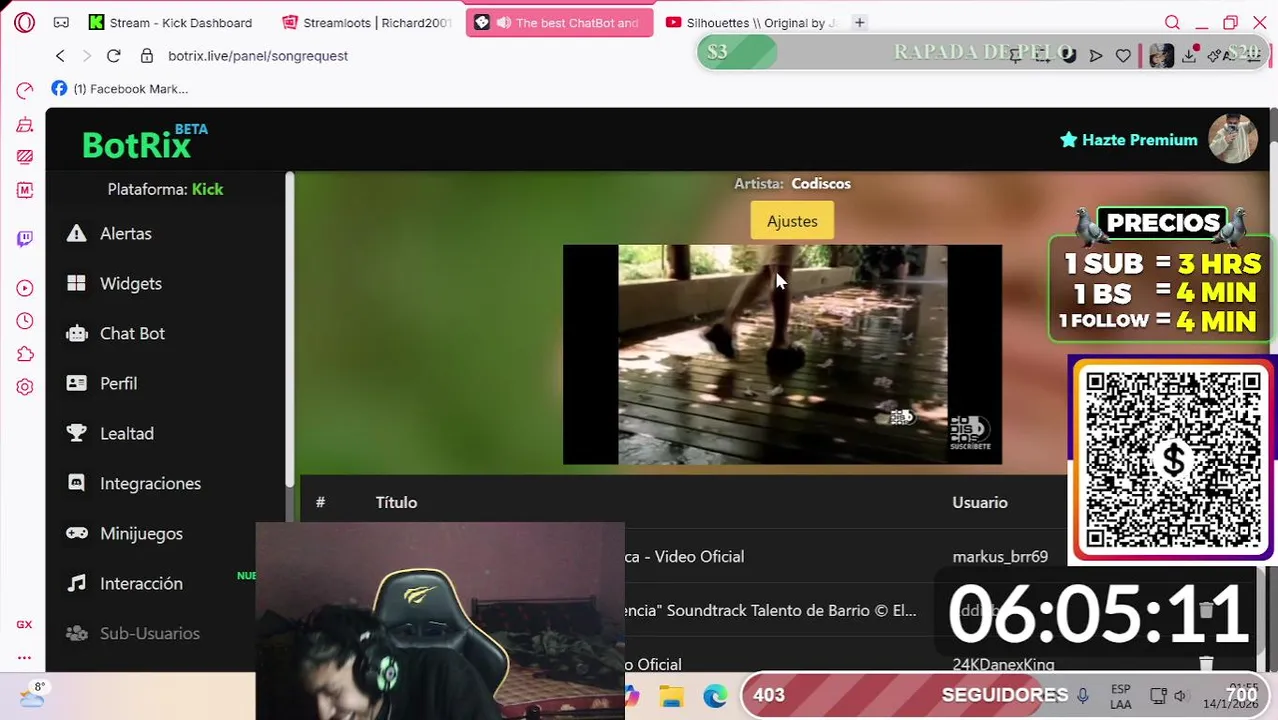Click the Lealtad trophy icon
Image resolution: width=1278 pixels, height=720 pixels.
[76, 433]
